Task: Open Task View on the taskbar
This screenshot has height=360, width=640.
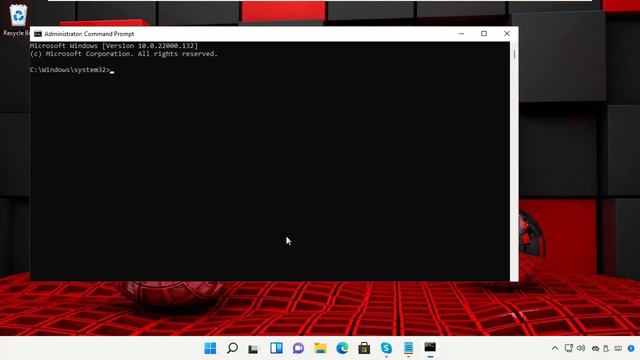Action: point(254,349)
